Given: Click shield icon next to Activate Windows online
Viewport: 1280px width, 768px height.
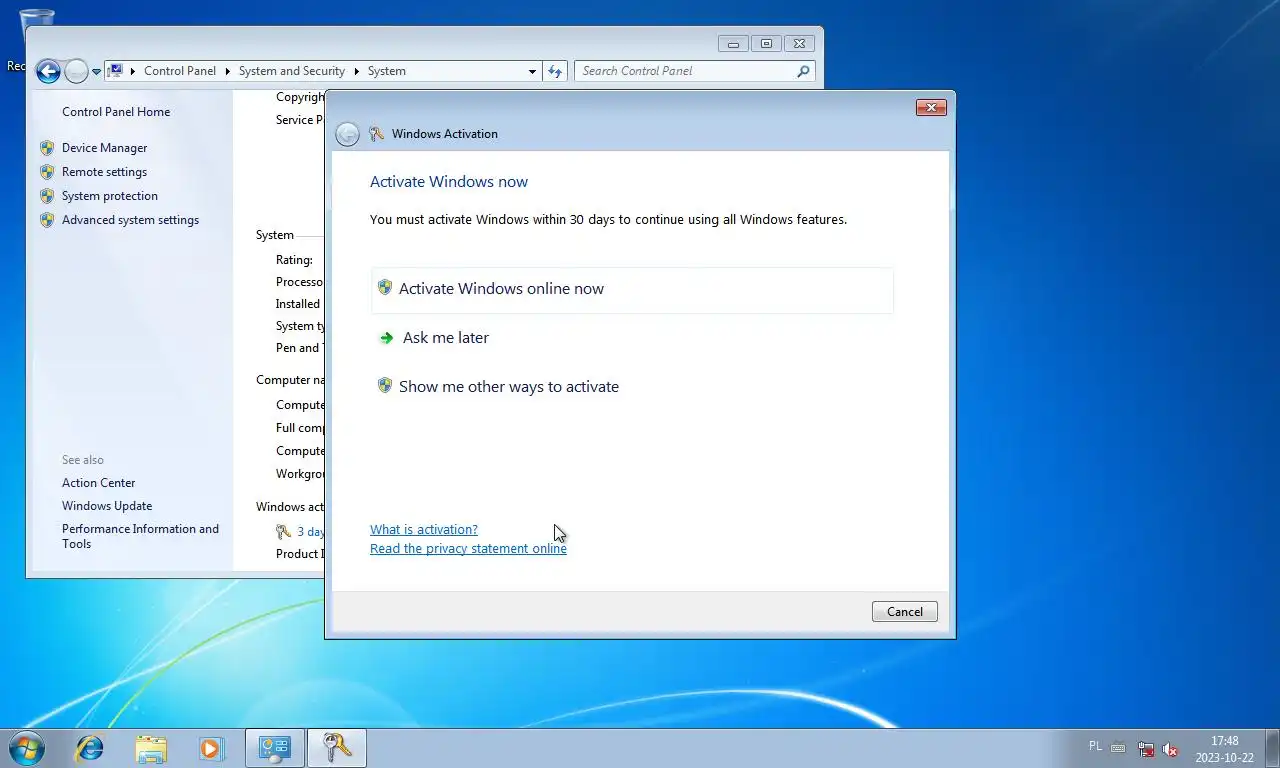Looking at the screenshot, I should coord(385,288).
